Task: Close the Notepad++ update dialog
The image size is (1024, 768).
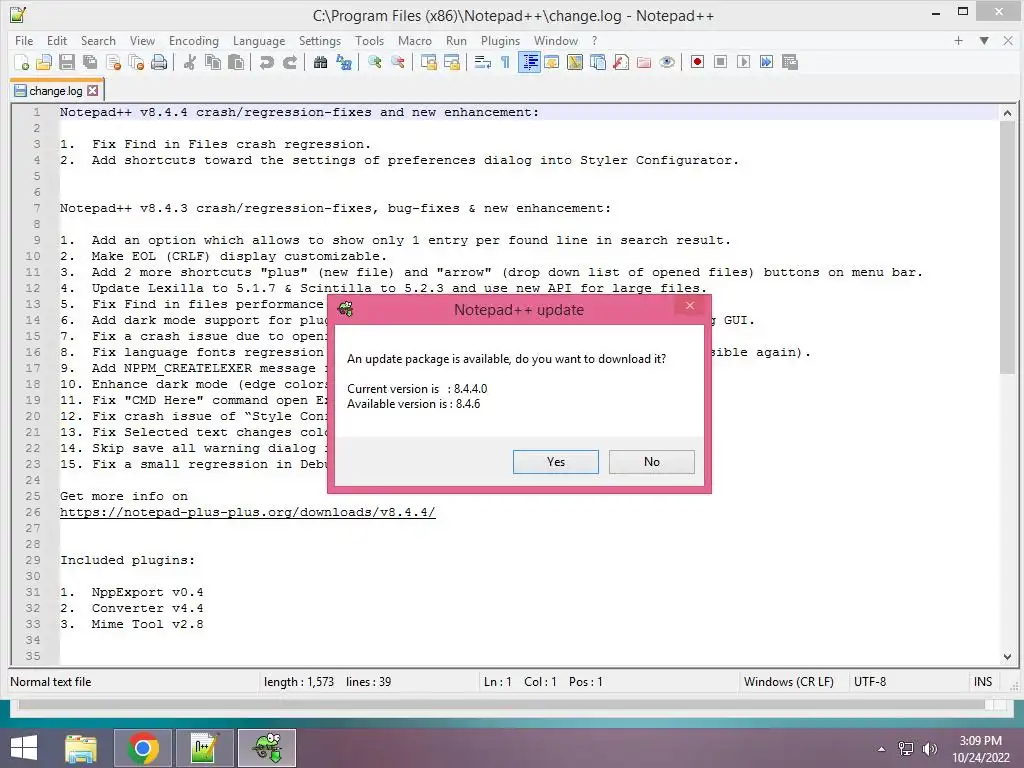Action: coord(690,306)
